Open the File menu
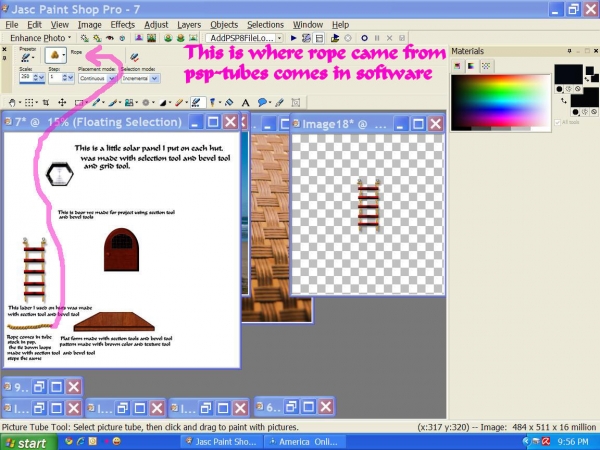The image size is (600, 450). 12,25
